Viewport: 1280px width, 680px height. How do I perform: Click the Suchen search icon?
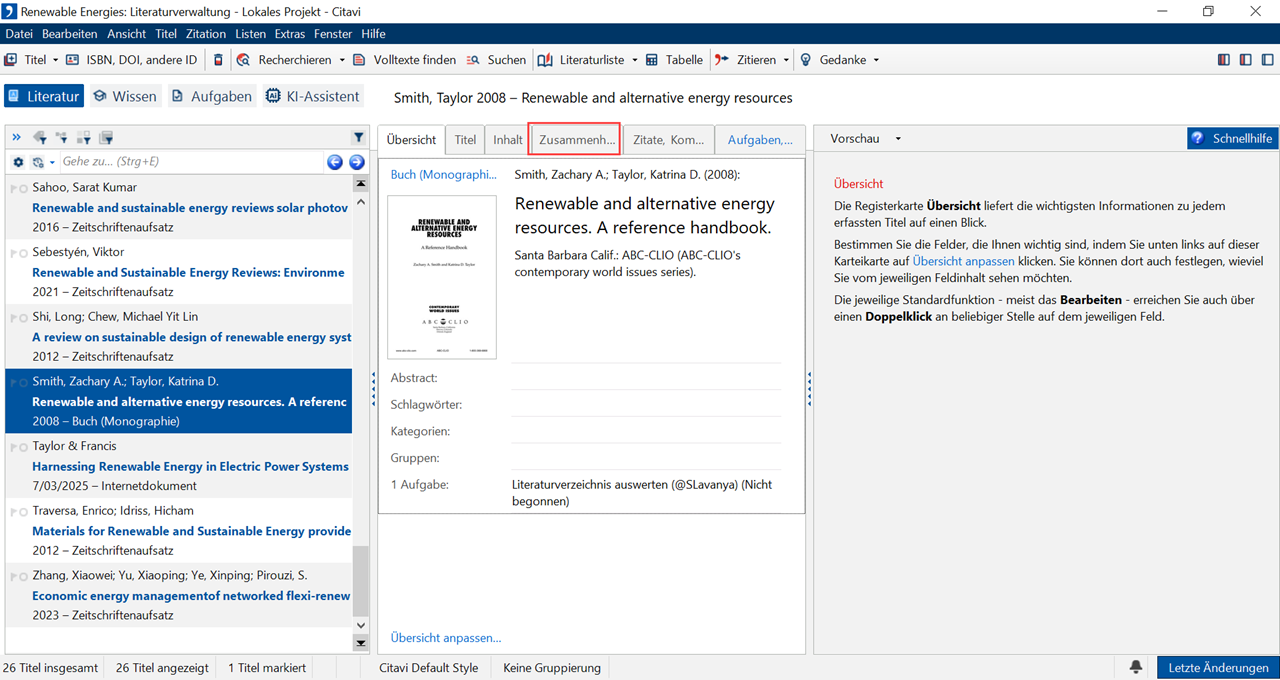(x=473, y=60)
